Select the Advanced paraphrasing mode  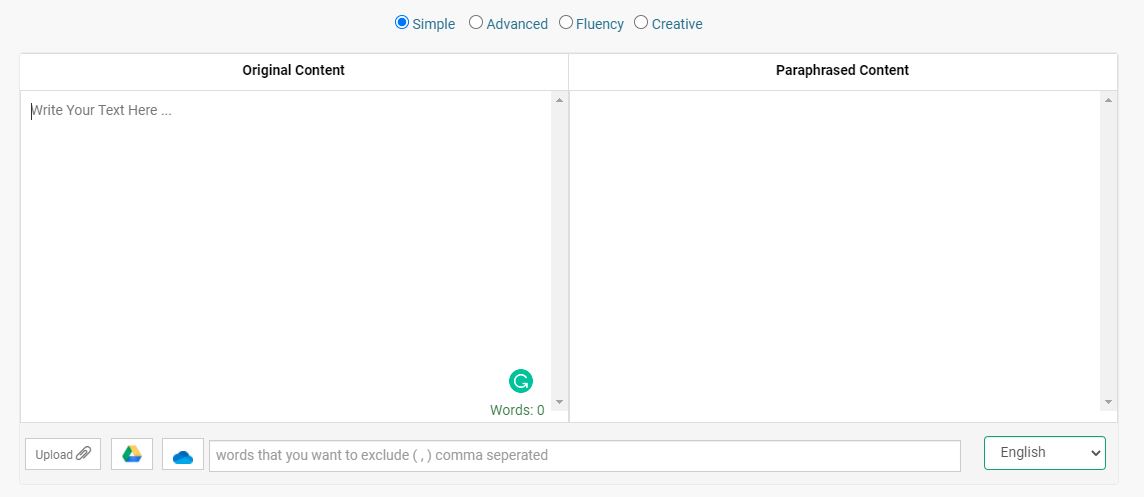coord(475,23)
